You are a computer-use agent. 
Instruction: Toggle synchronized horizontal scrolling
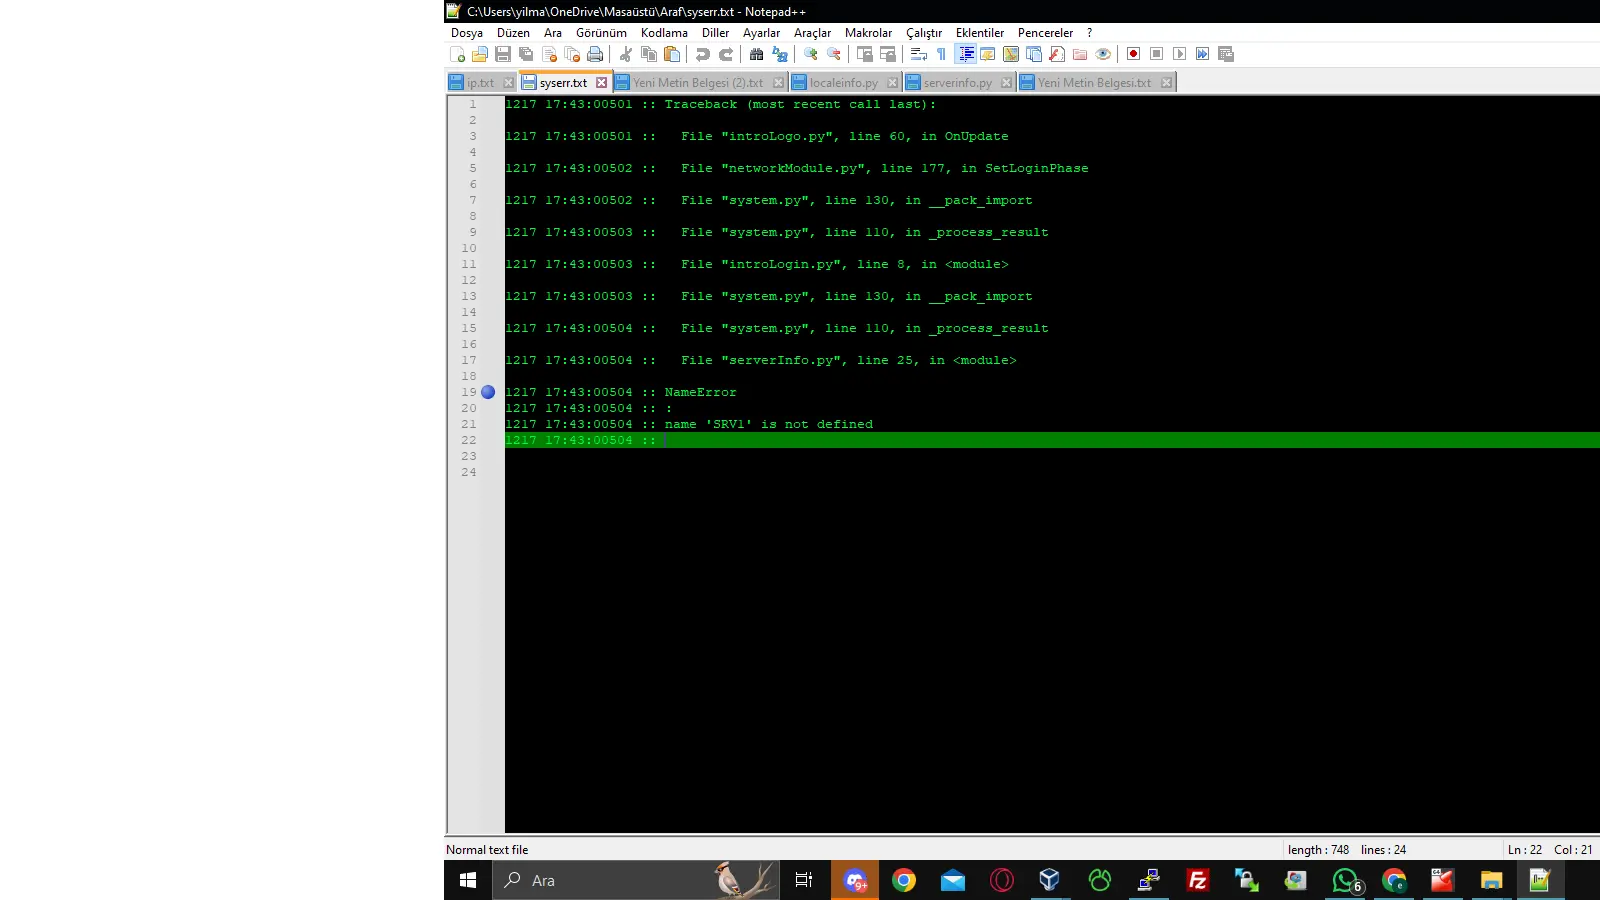pos(888,54)
